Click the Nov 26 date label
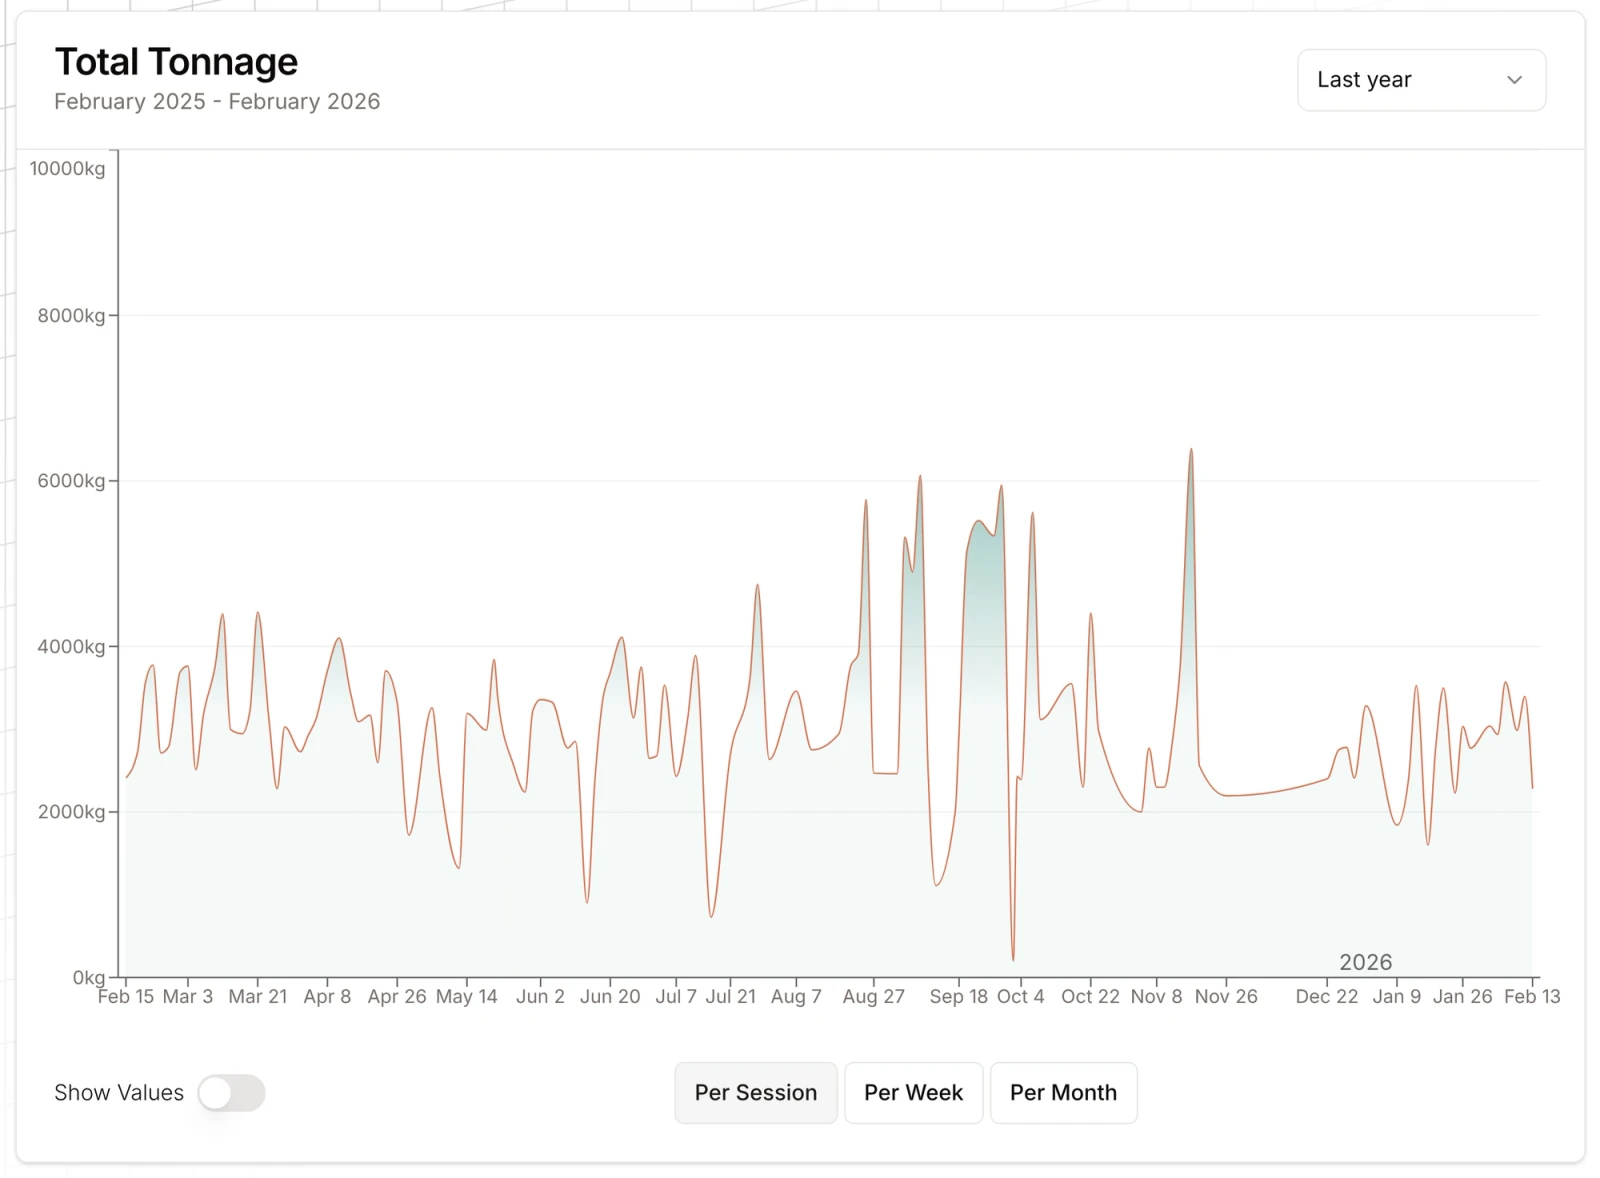The image size is (1600, 1178). (x=1226, y=997)
